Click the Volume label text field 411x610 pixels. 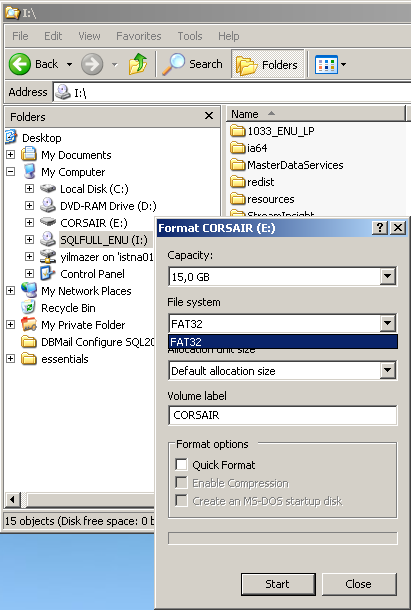coord(283,415)
